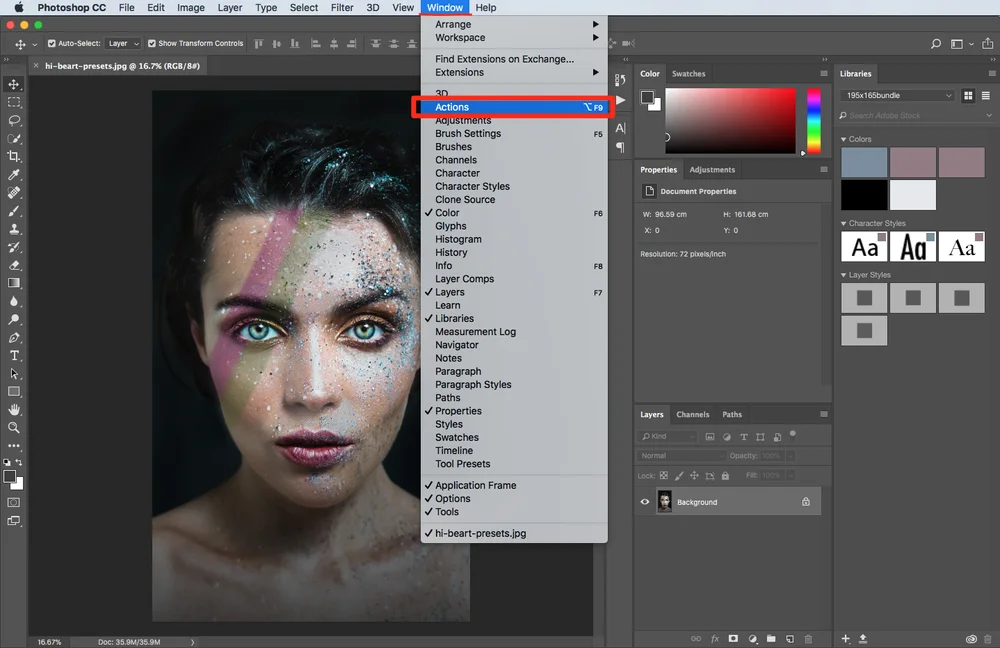The width and height of the screenshot is (1000, 648).
Task: Toggle the Libraries panel menu entry
Action: pos(514,318)
